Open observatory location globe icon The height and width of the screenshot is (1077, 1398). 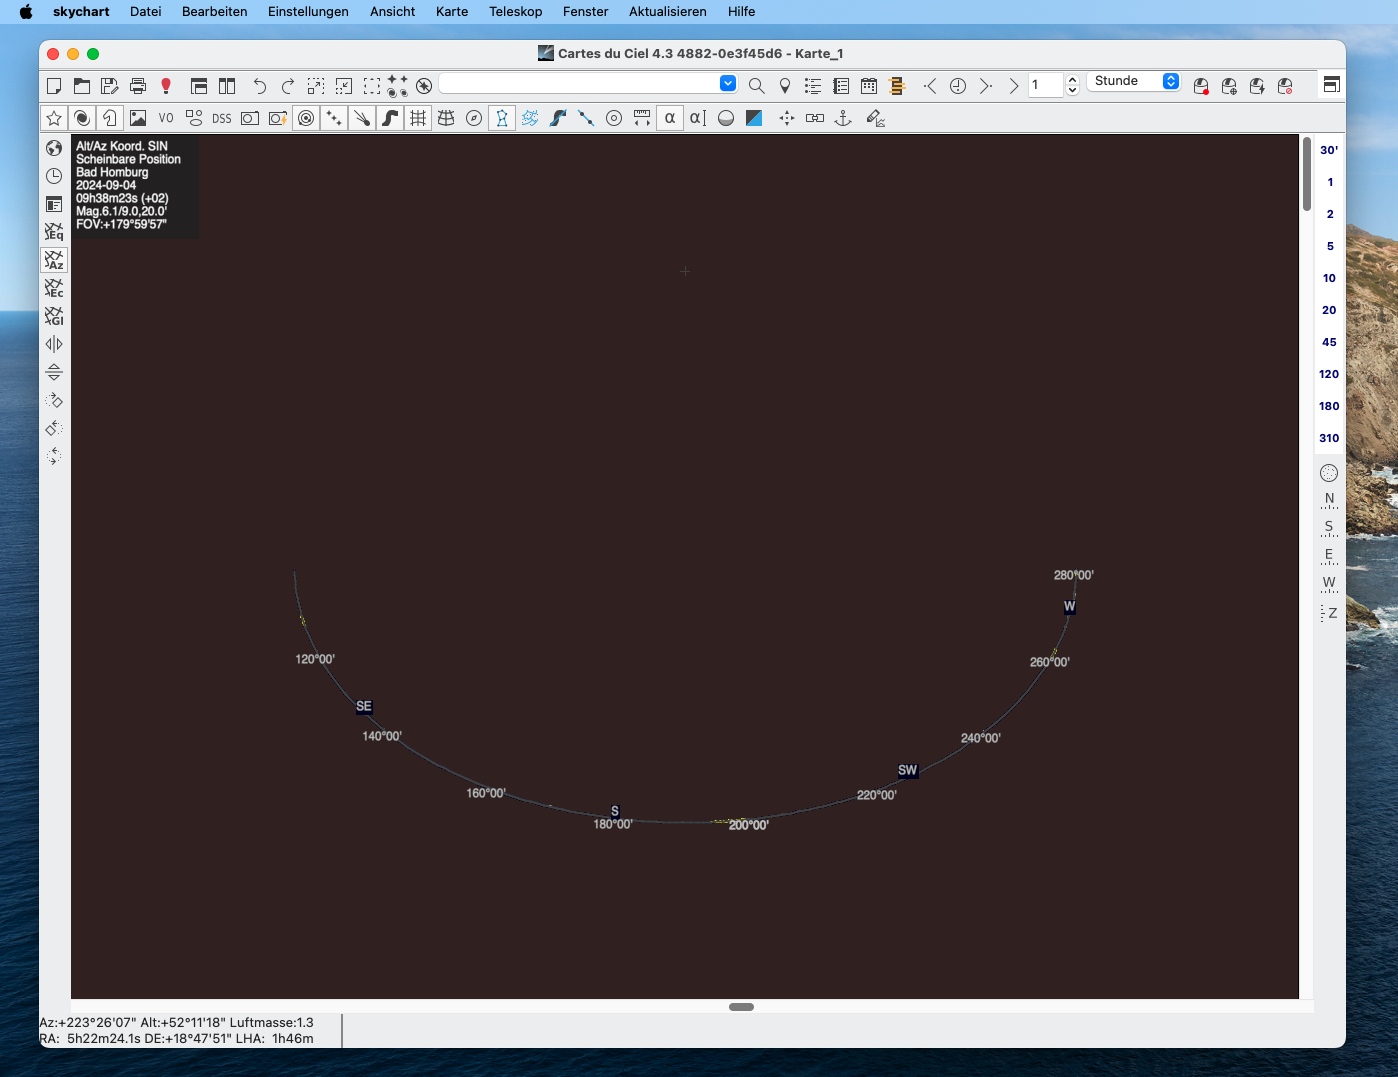click(54, 148)
